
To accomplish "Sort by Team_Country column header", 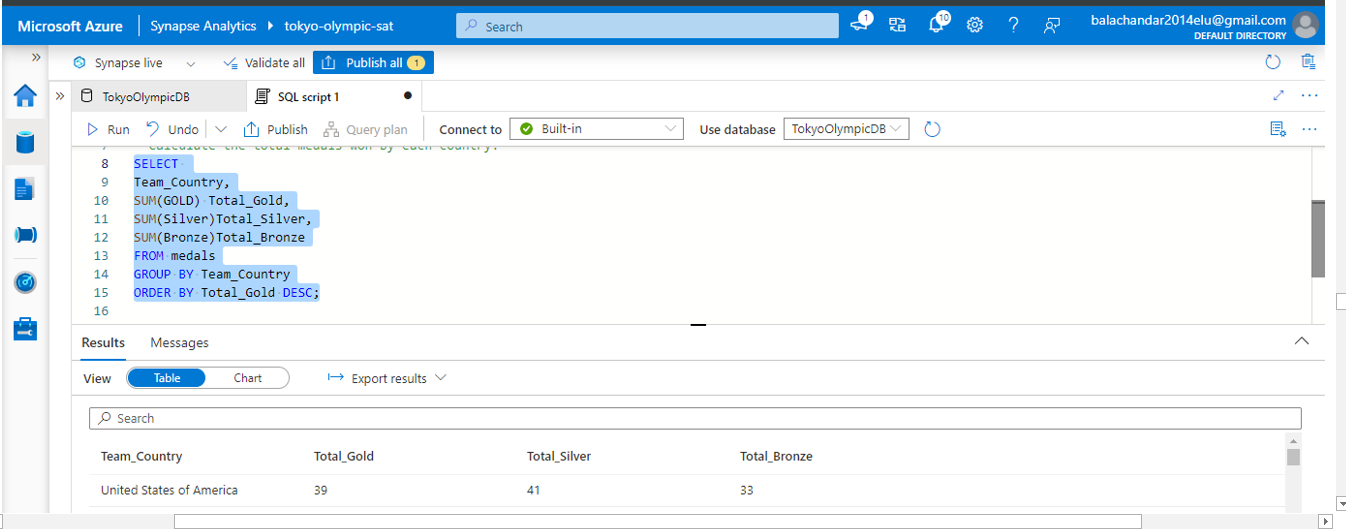I will coord(141,456).
